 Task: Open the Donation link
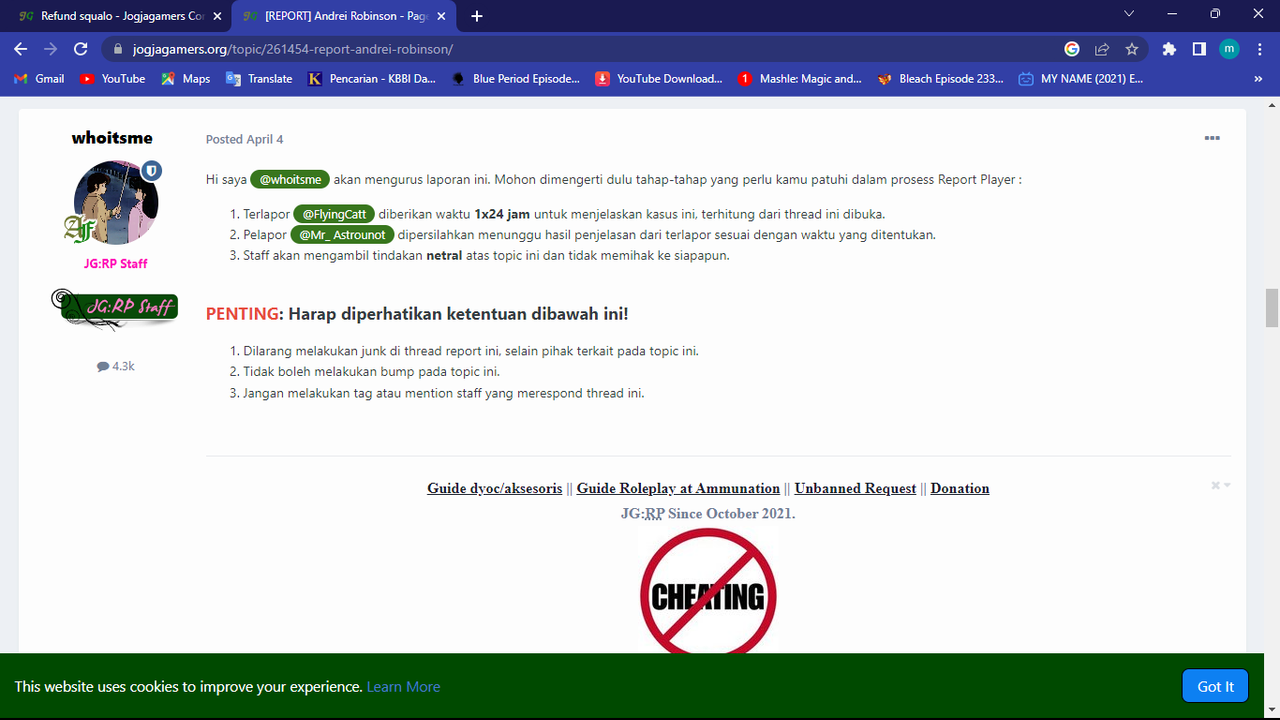960,488
